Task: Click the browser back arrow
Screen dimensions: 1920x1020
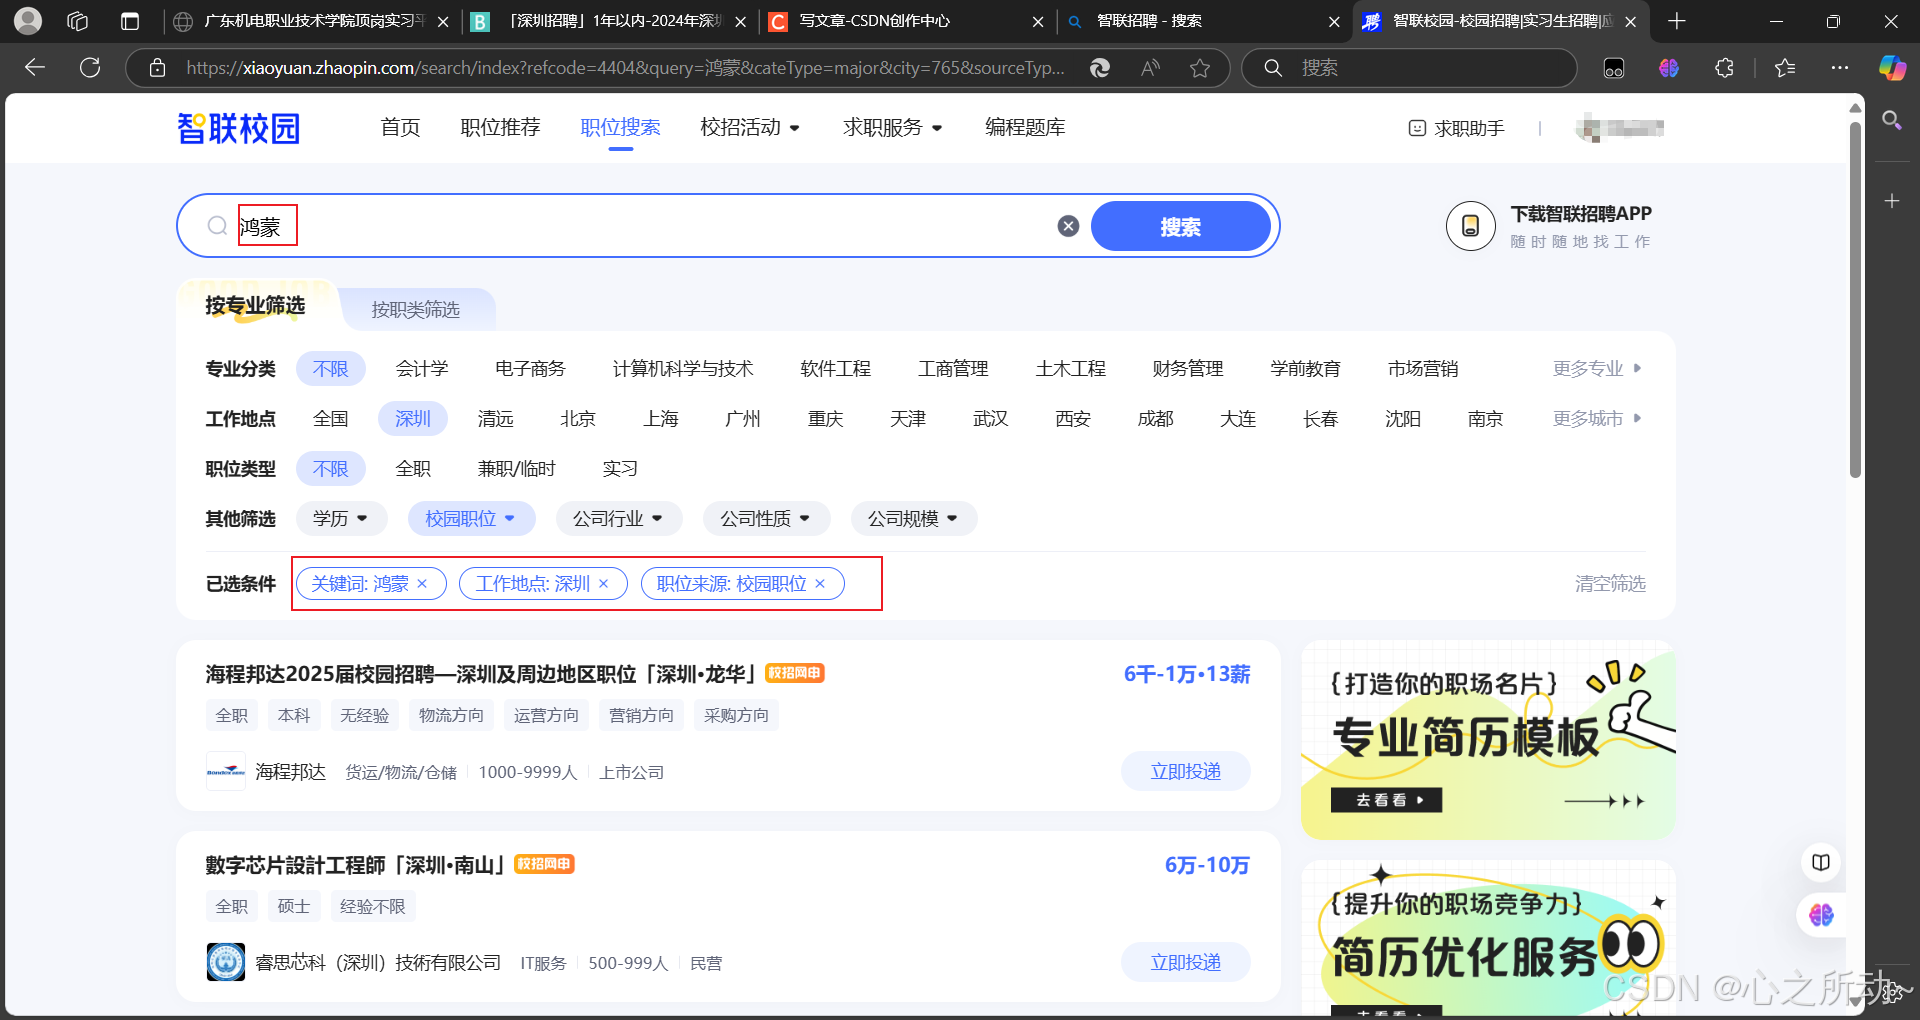Action: (x=35, y=67)
